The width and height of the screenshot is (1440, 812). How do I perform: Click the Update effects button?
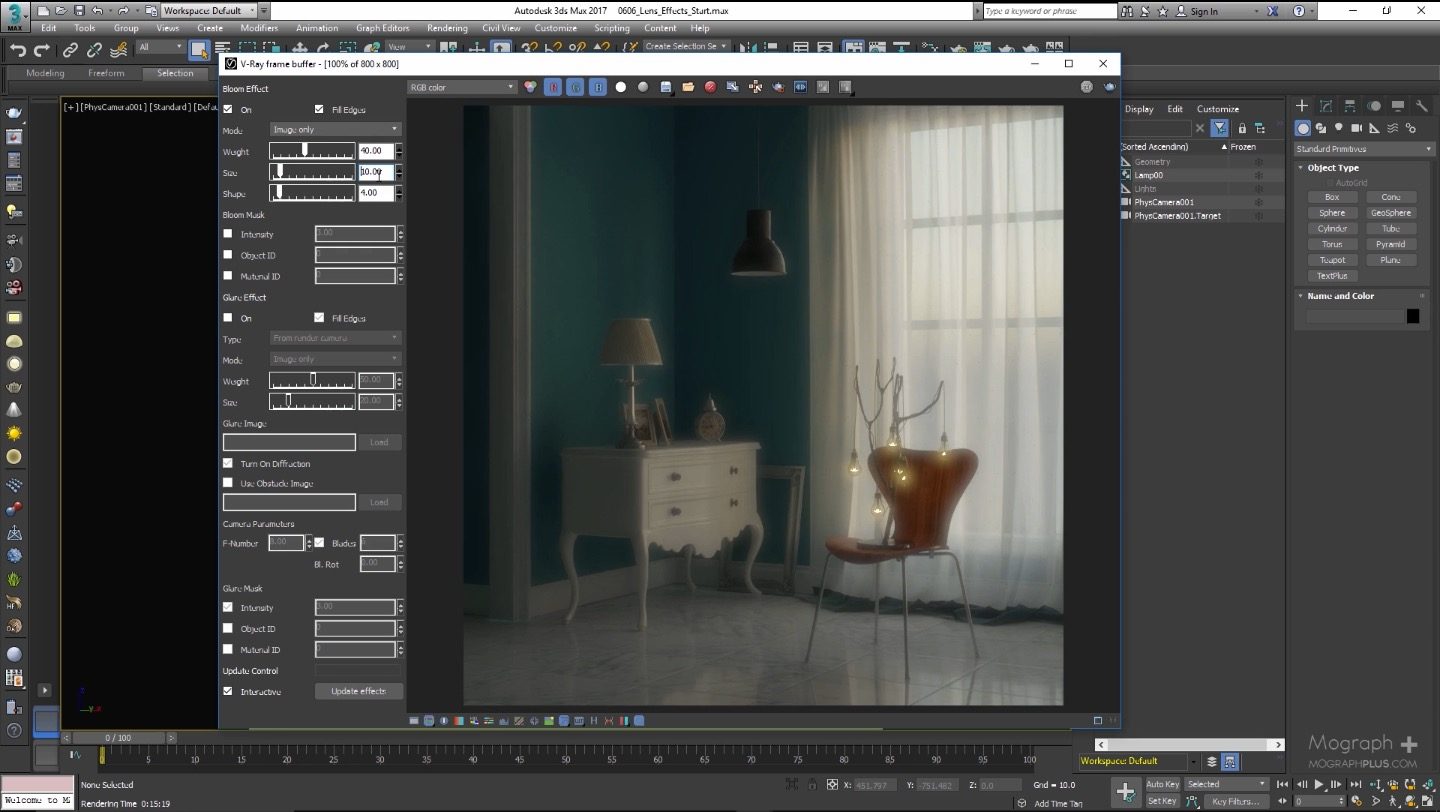tap(358, 691)
